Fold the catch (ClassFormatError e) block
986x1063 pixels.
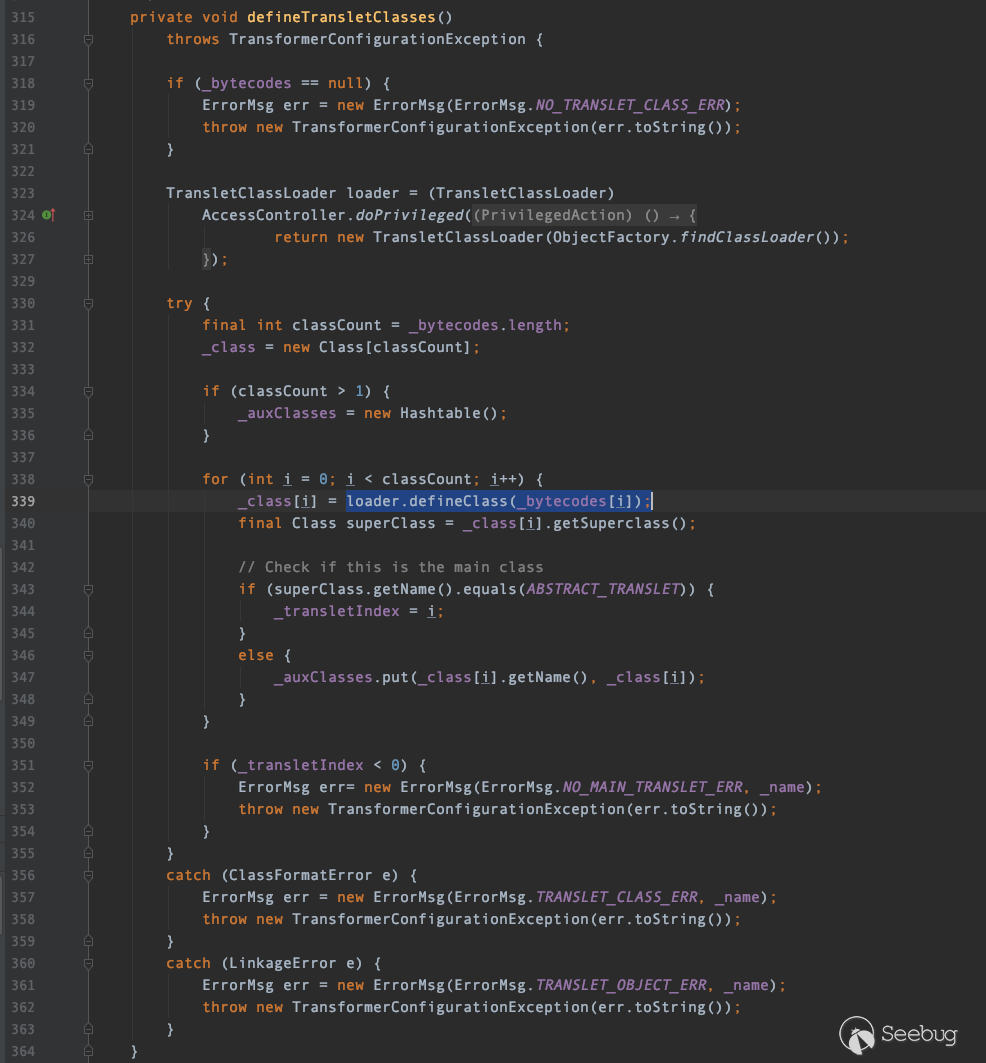point(88,875)
